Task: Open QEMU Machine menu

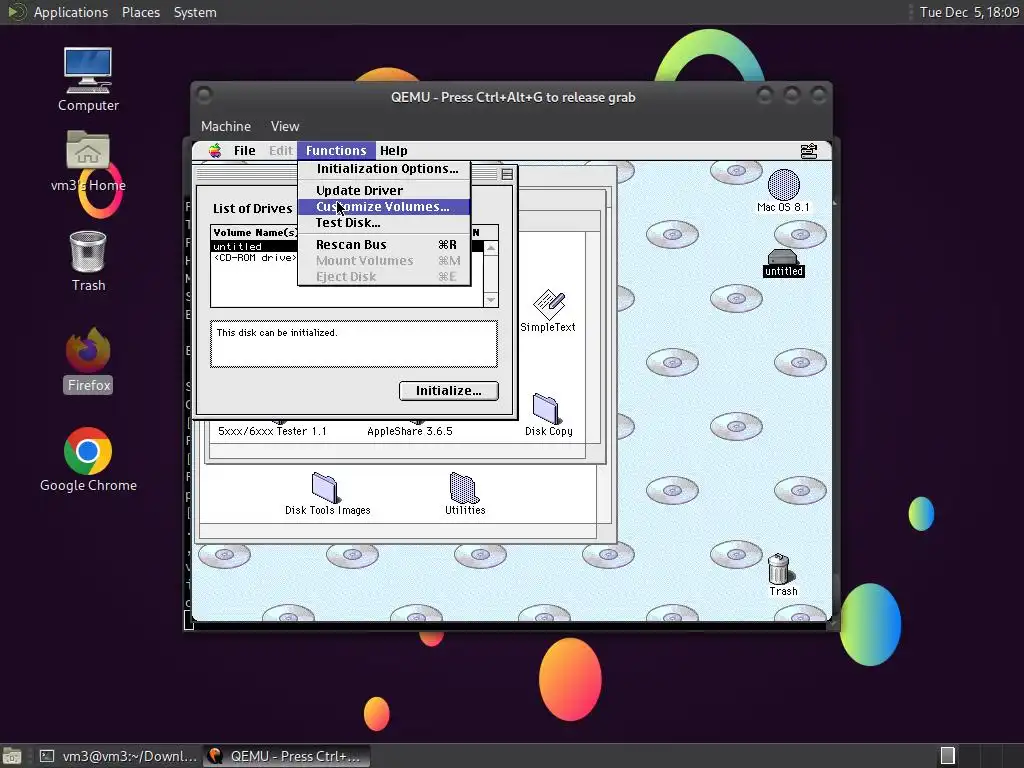Action: (226, 126)
